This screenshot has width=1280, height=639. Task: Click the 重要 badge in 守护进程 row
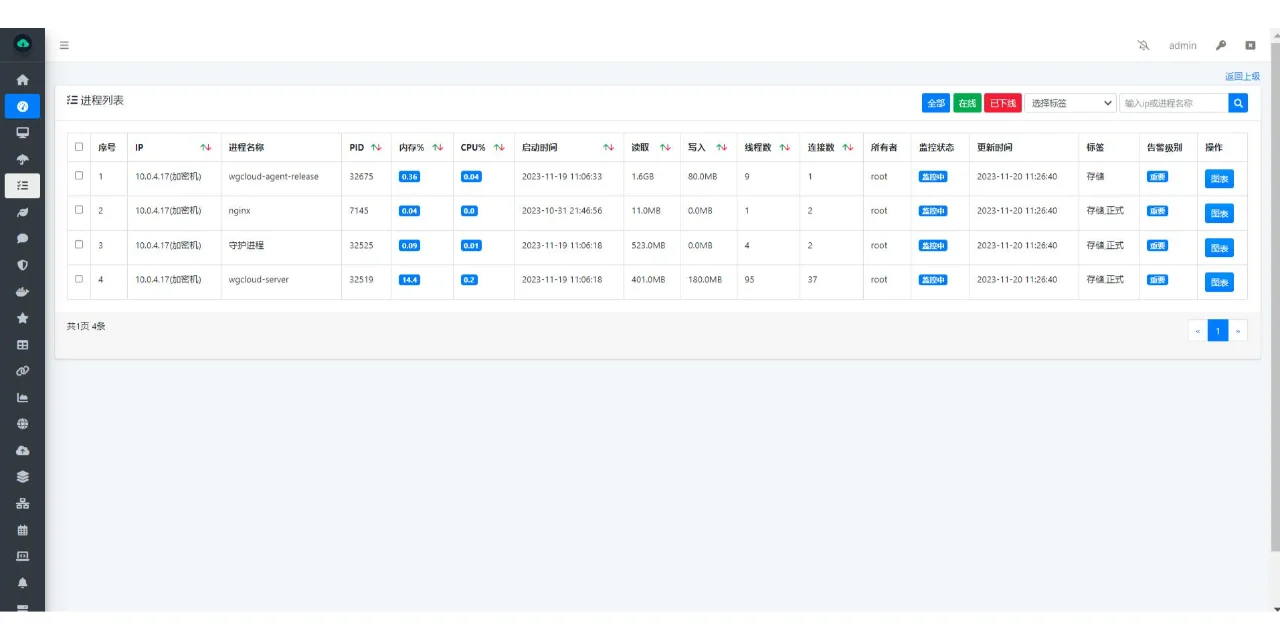[1157, 245]
